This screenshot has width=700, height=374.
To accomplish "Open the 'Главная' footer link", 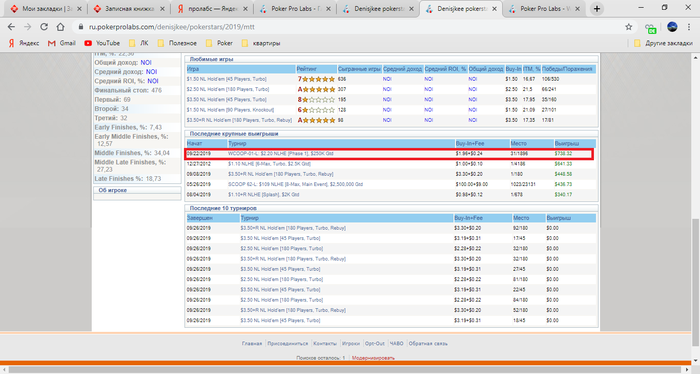I will (252, 344).
